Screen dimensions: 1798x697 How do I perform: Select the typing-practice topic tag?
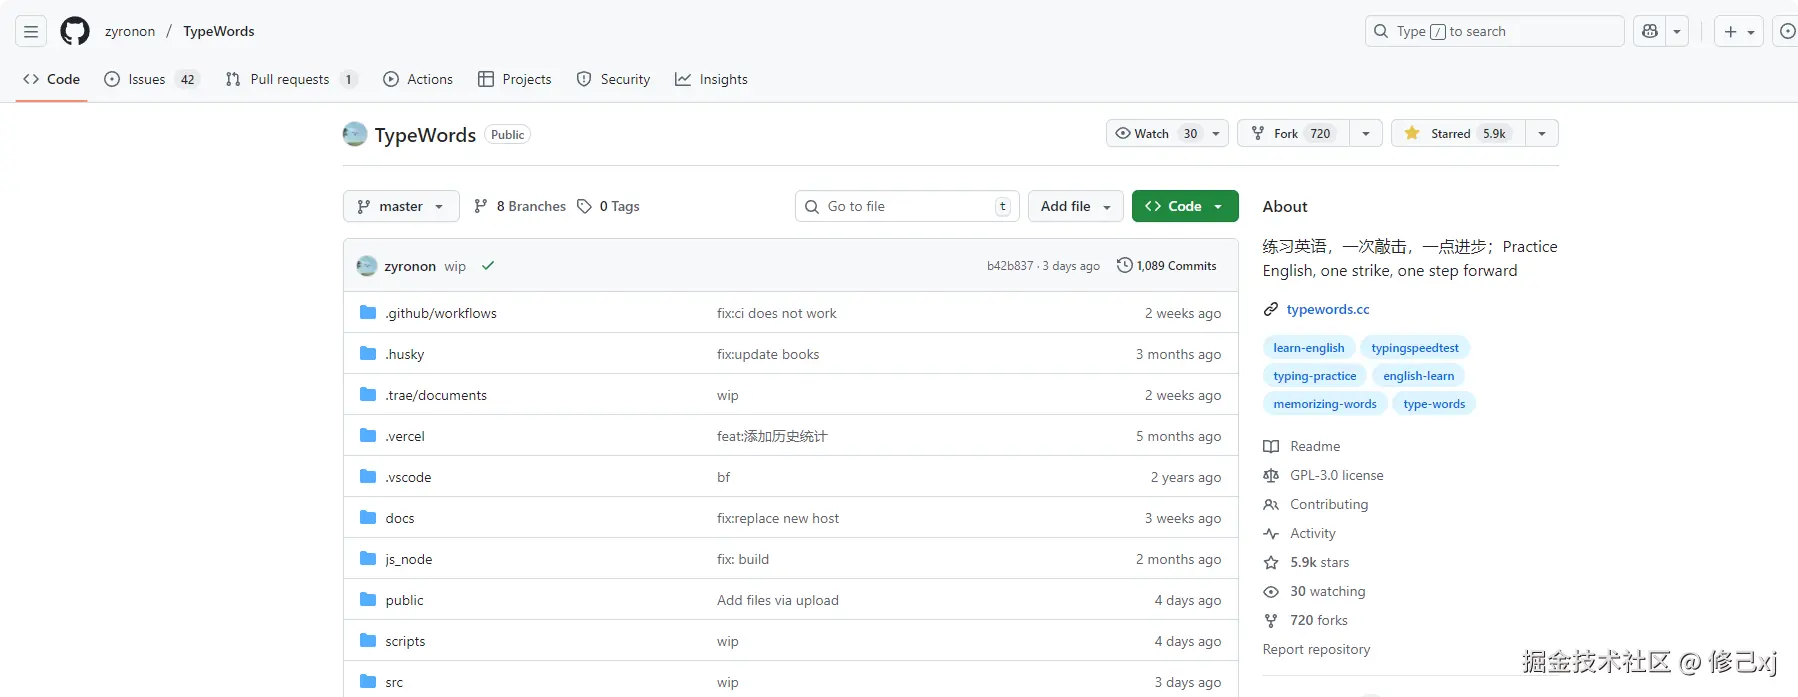click(1315, 376)
